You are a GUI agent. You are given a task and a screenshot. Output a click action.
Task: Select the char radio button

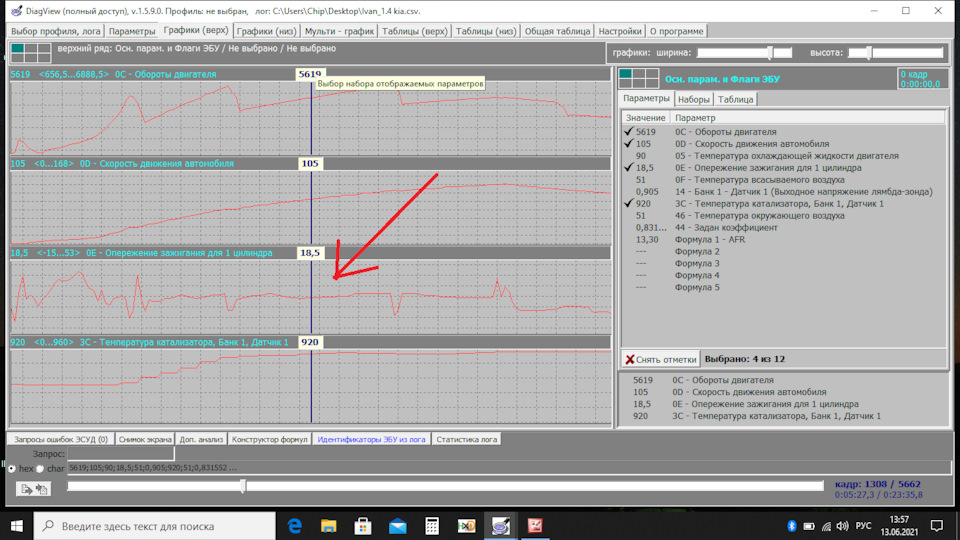(40, 468)
